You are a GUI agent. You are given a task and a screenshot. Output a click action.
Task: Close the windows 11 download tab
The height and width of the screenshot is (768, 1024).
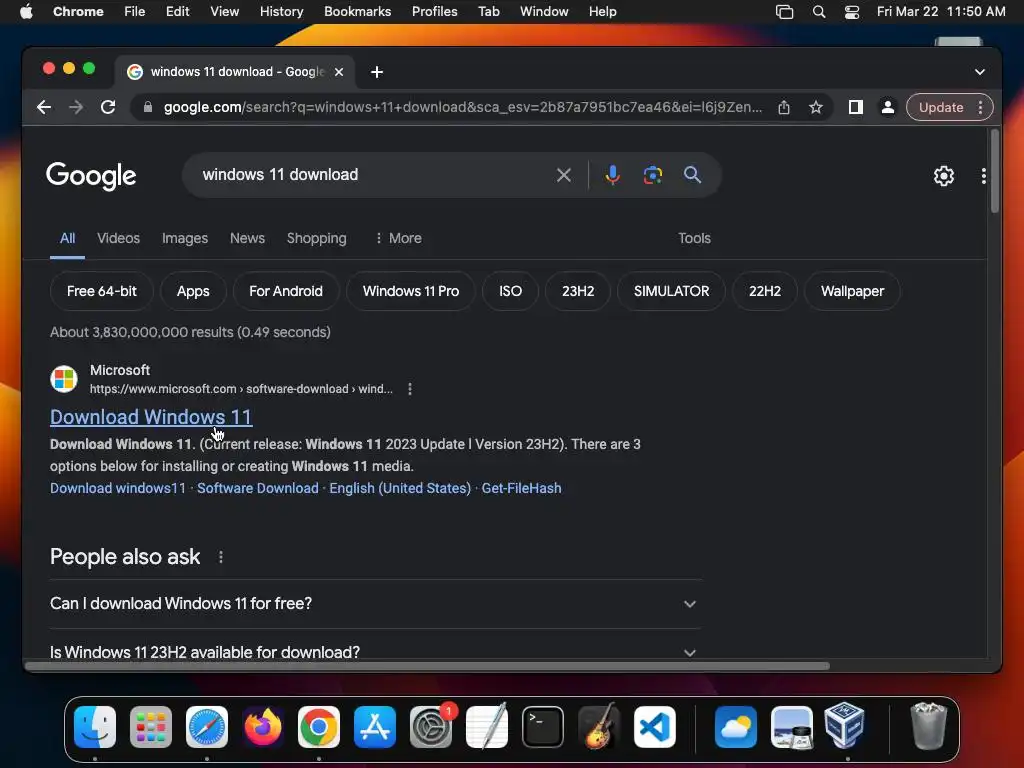click(339, 72)
